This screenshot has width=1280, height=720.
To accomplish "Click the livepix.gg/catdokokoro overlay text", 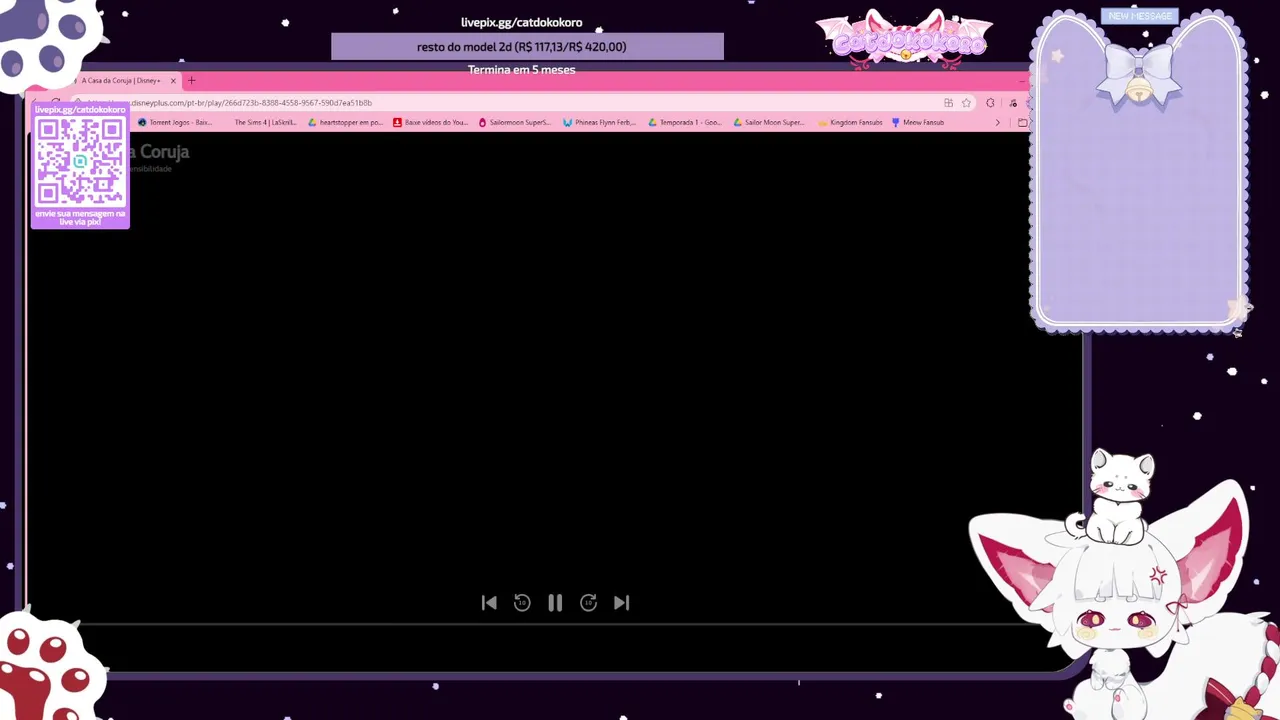I will (x=521, y=22).
